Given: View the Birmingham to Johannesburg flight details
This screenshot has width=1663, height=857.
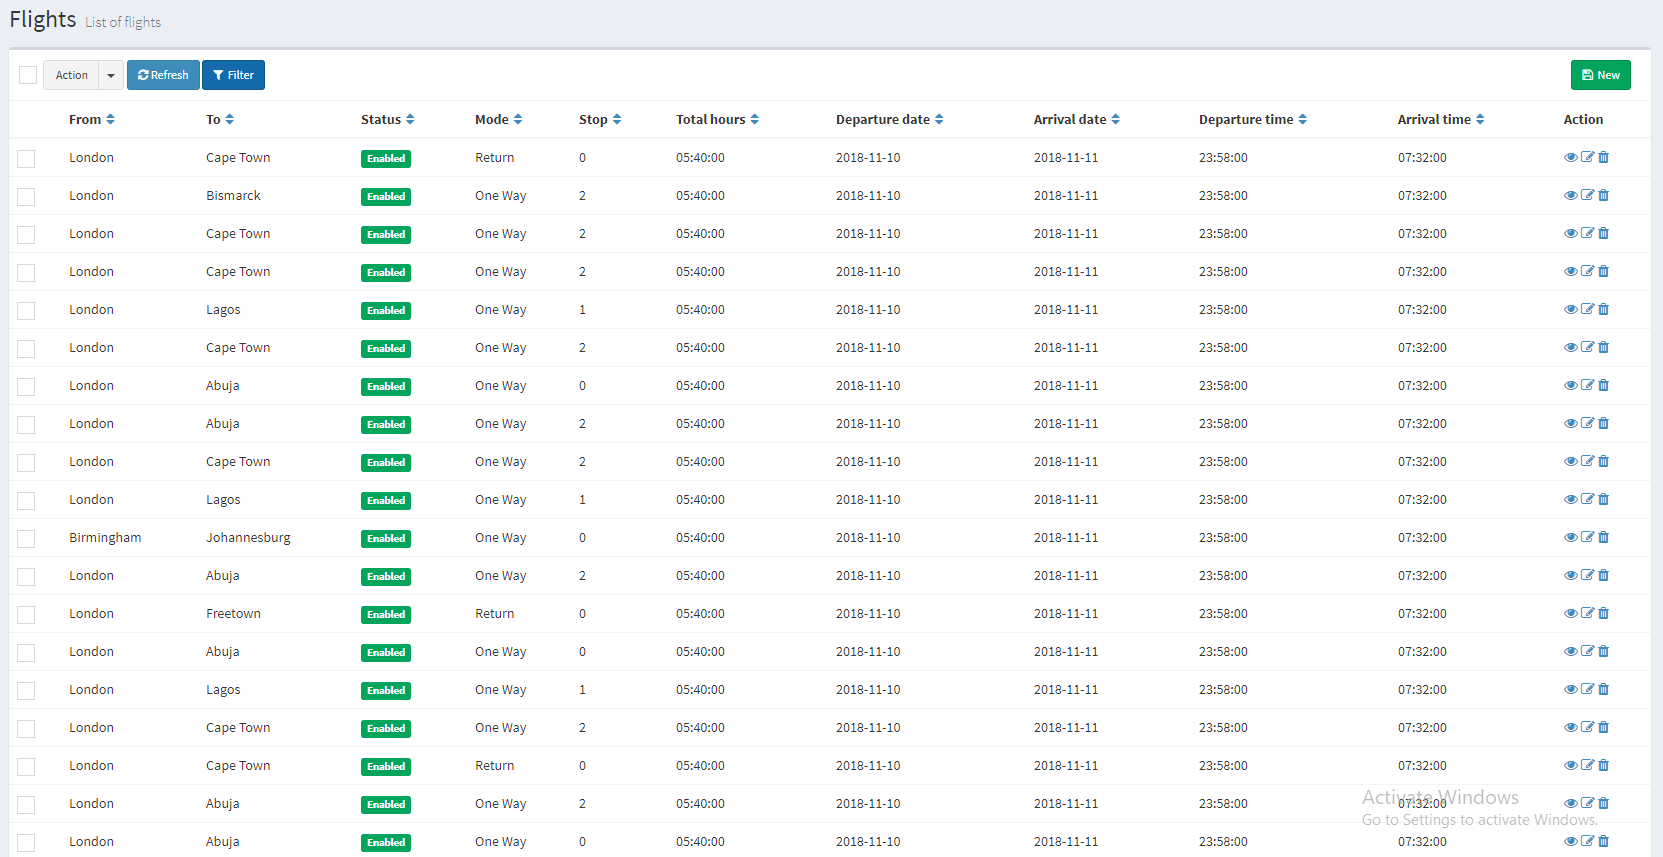Looking at the screenshot, I should (1570, 538).
